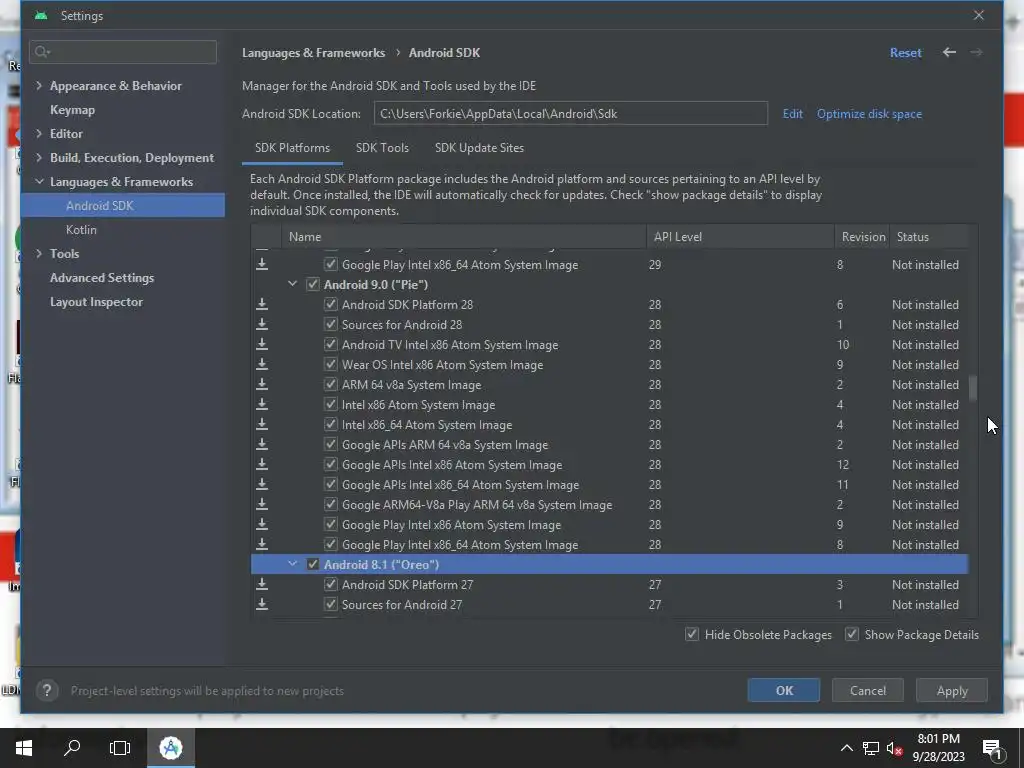Click download icon for Android TV Intel x86 Atom System Image

[262, 344]
